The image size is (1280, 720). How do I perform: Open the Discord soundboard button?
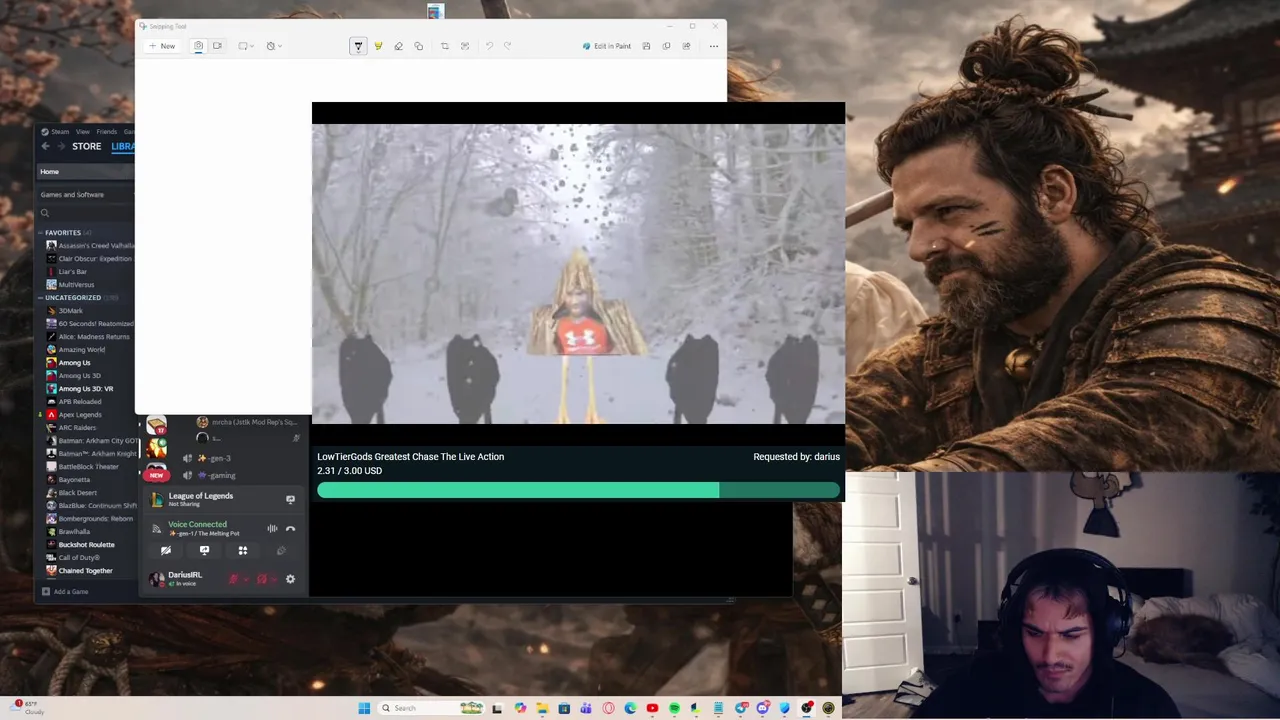click(x=281, y=550)
